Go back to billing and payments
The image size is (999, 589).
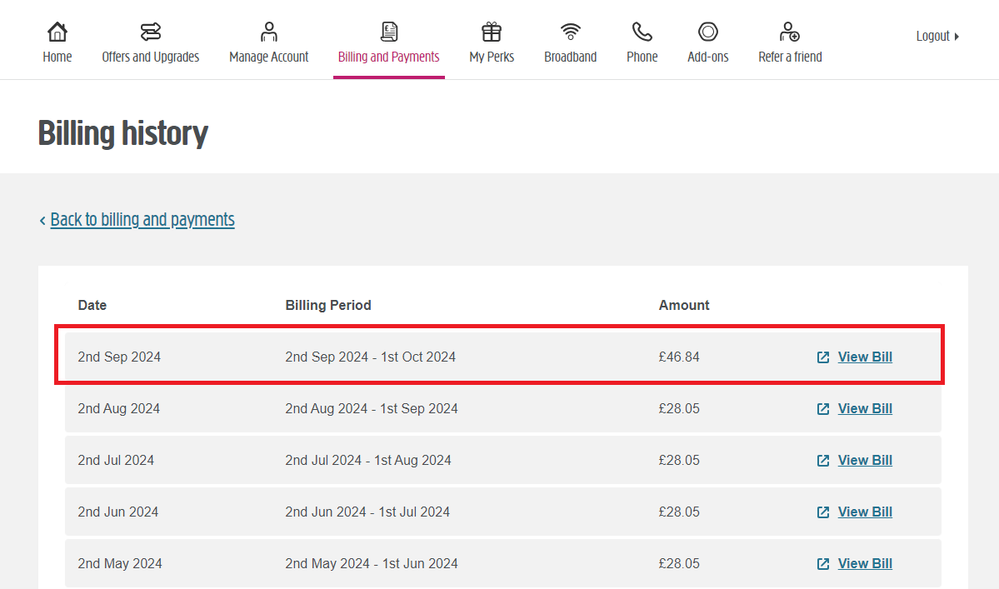[x=142, y=219]
